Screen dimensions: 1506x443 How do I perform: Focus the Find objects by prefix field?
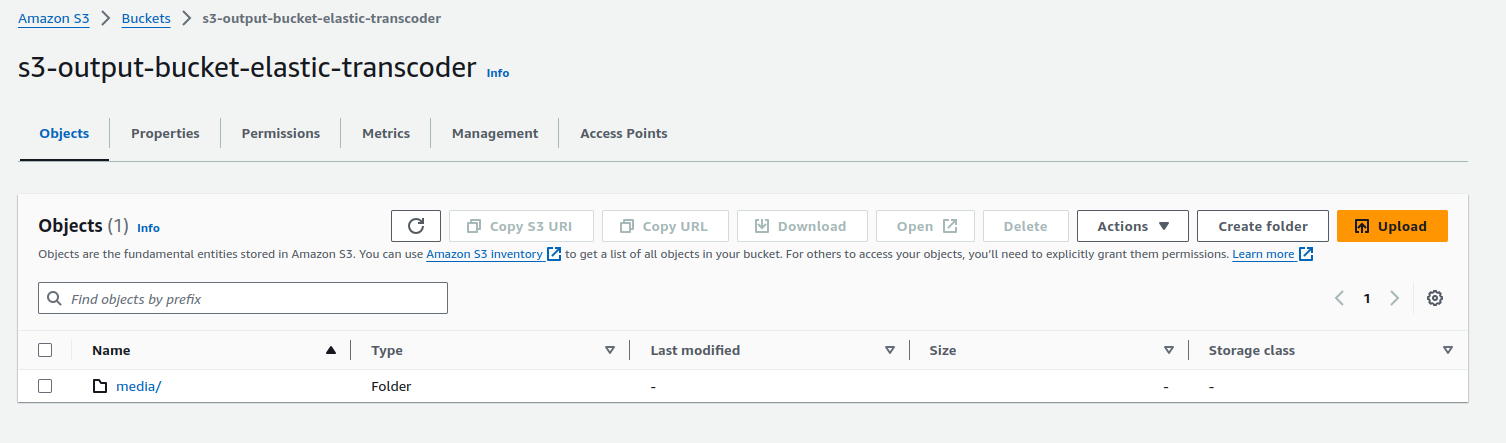pyautogui.click(x=243, y=299)
